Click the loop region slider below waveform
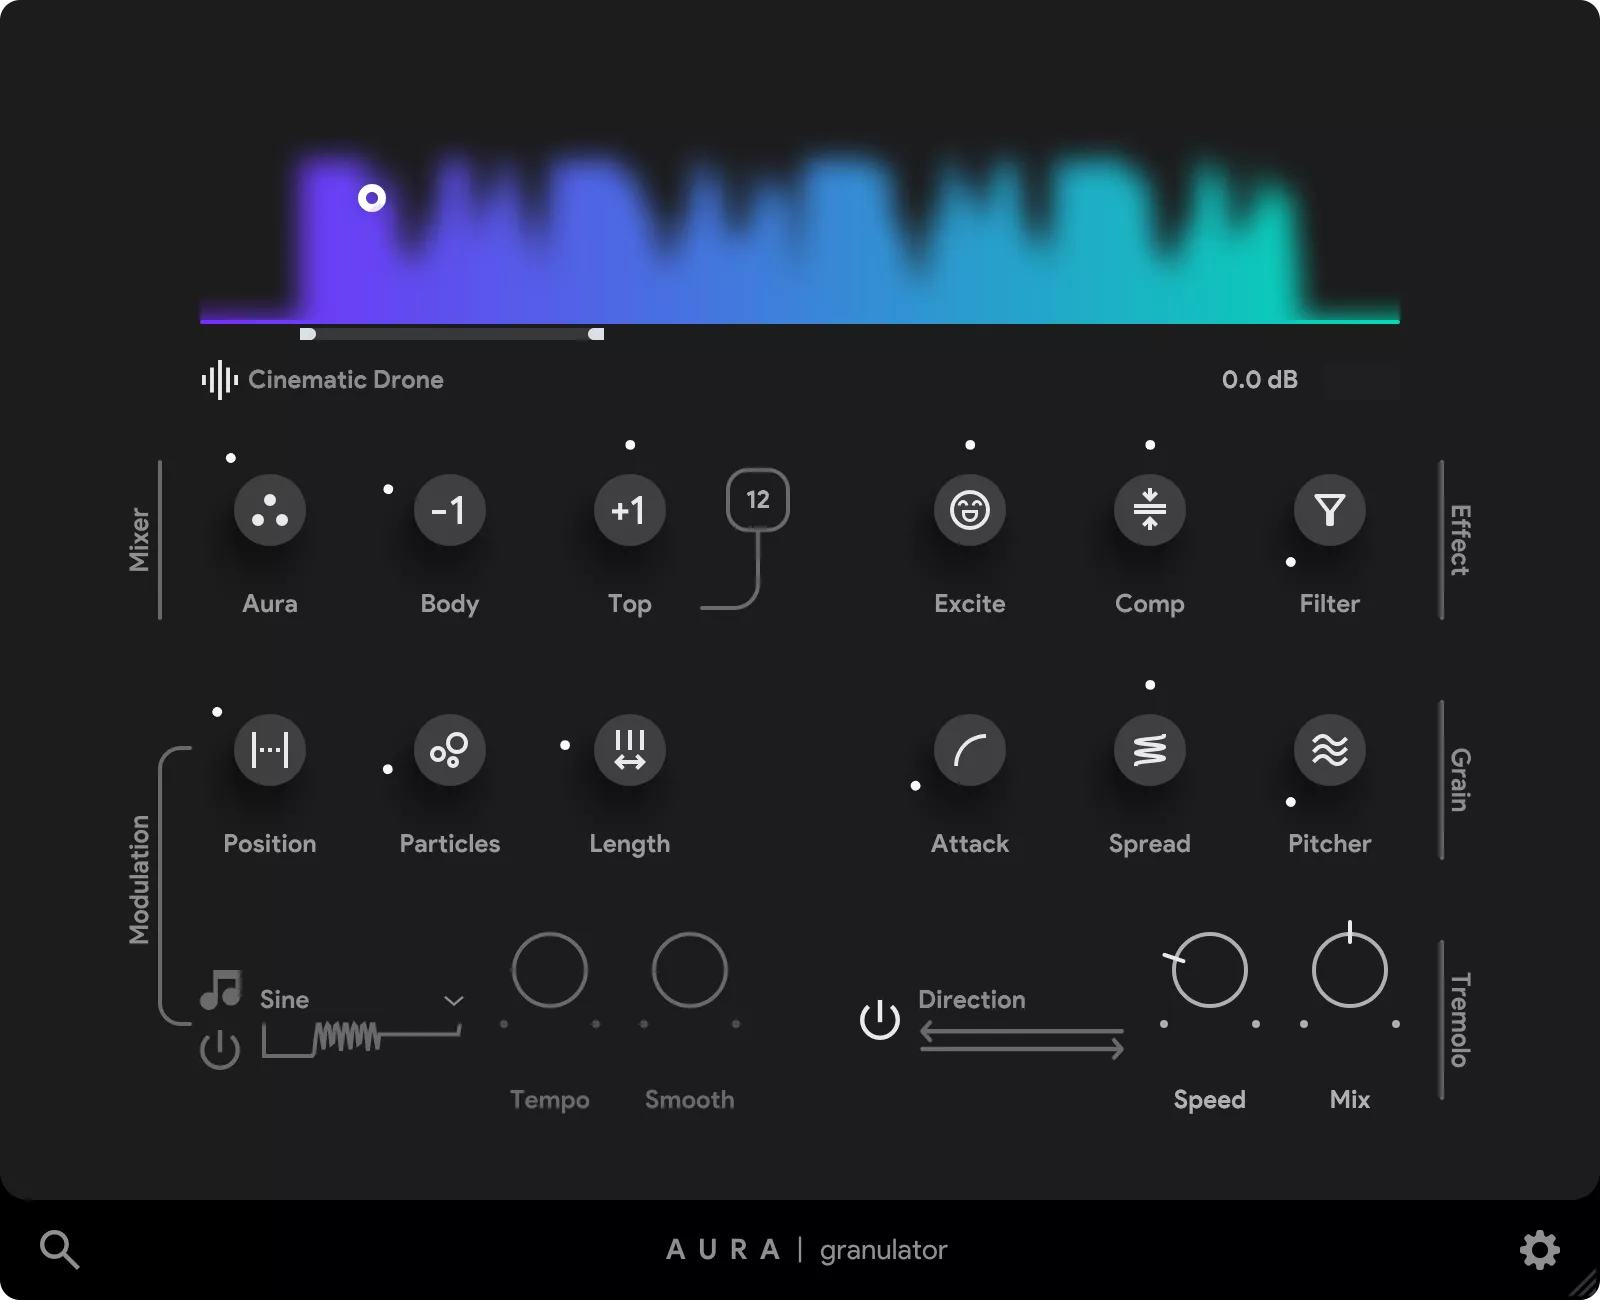The height and width of the screenshot is (1300, 1600). (x=452, y=334)
